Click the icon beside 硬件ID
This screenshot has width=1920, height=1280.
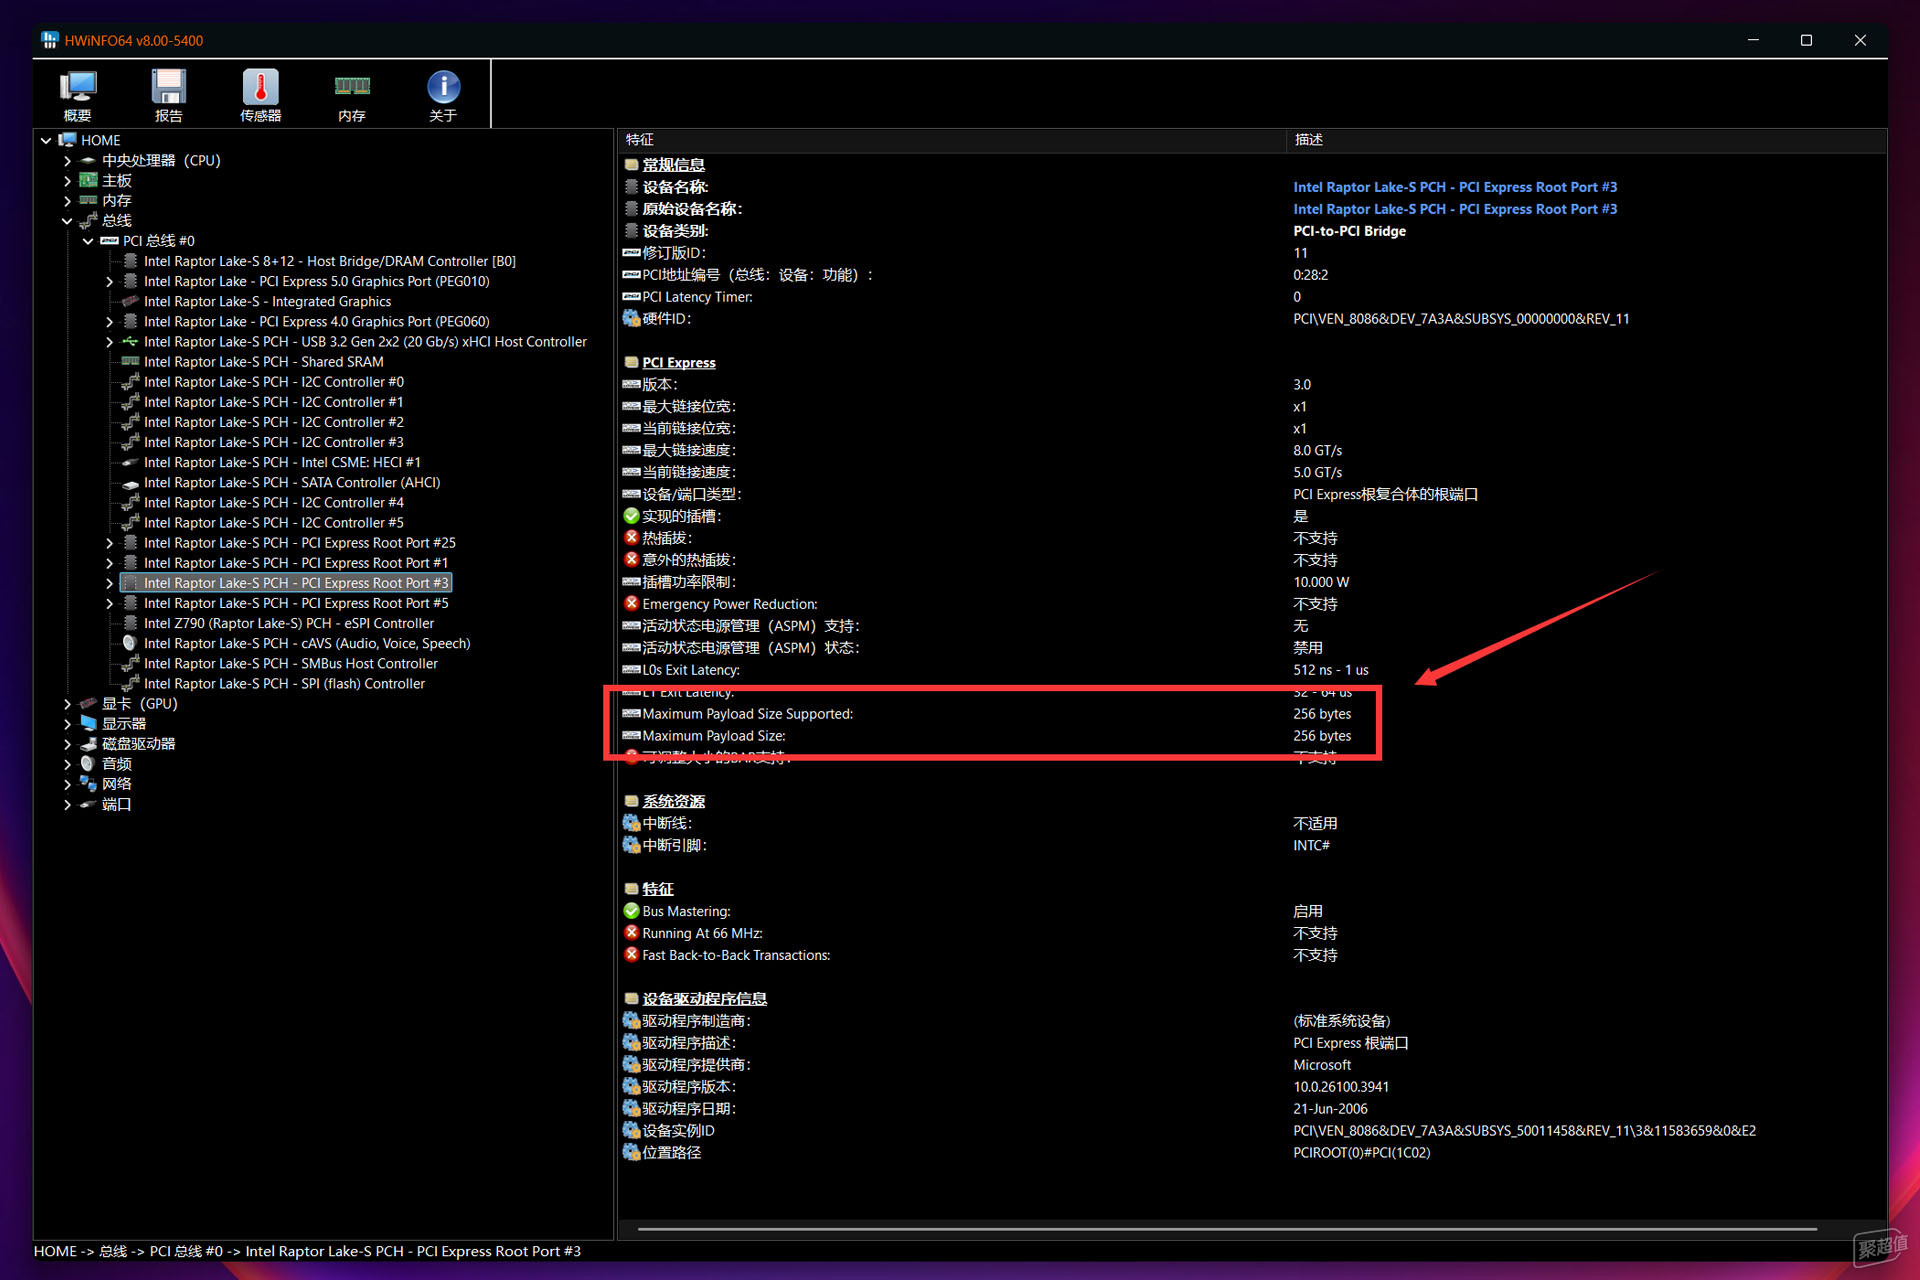631,318
